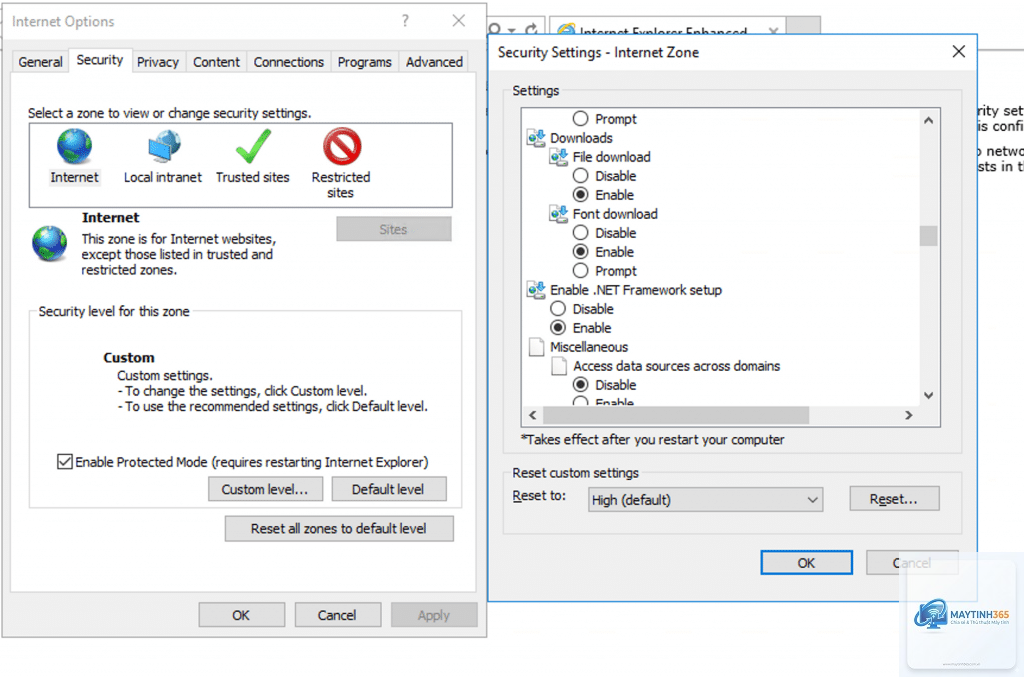This screenshot has height=677, width=1024.
Task: Click settings list scroll right arrow
Action: [x=908, y=415]
